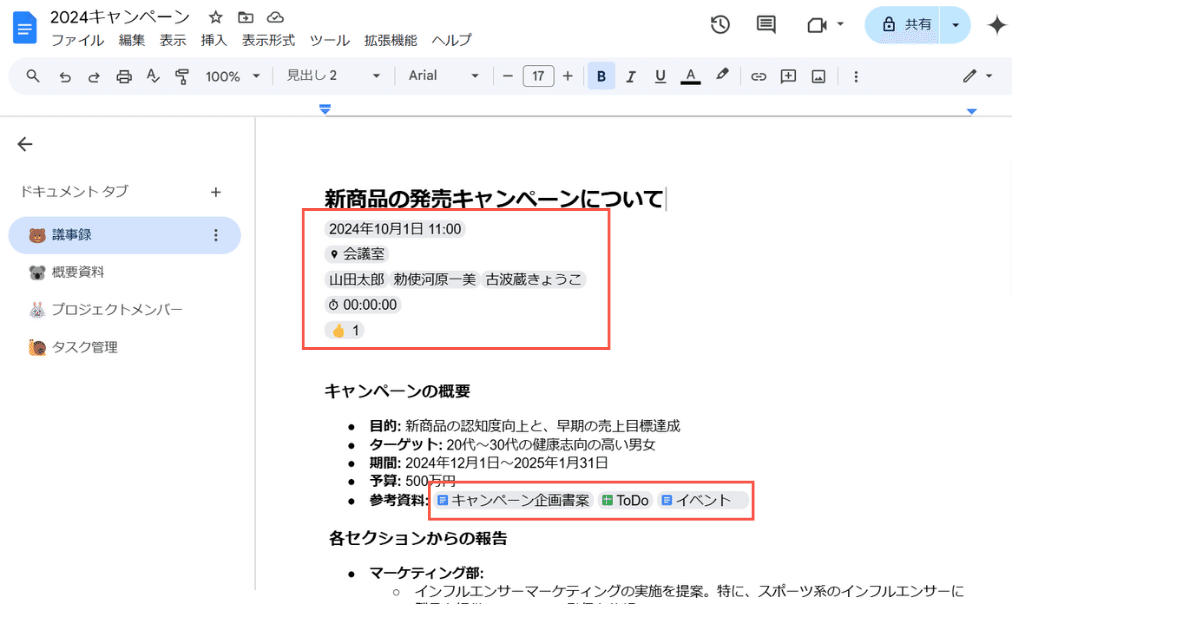Open the Gemini sparkle icon
Image resolution: width=1200 pixels, height=628 pixels.
[997, 25]
